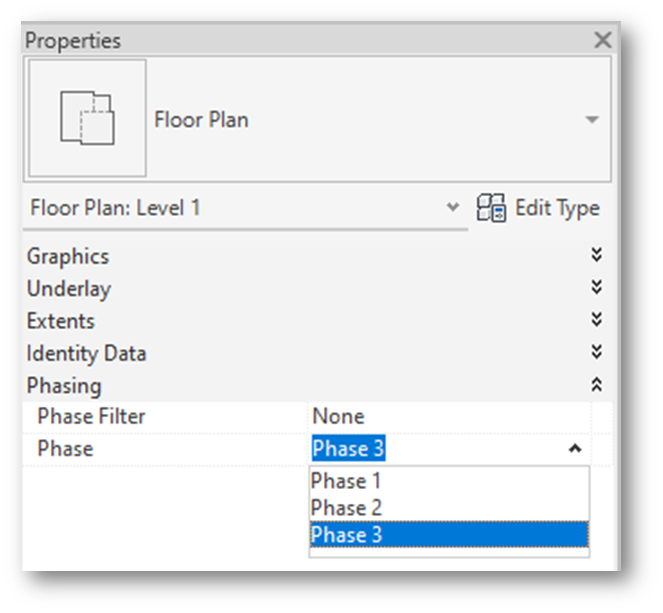
Task: Toggle the Phase dropdown arrow
Action: [574, 449]
